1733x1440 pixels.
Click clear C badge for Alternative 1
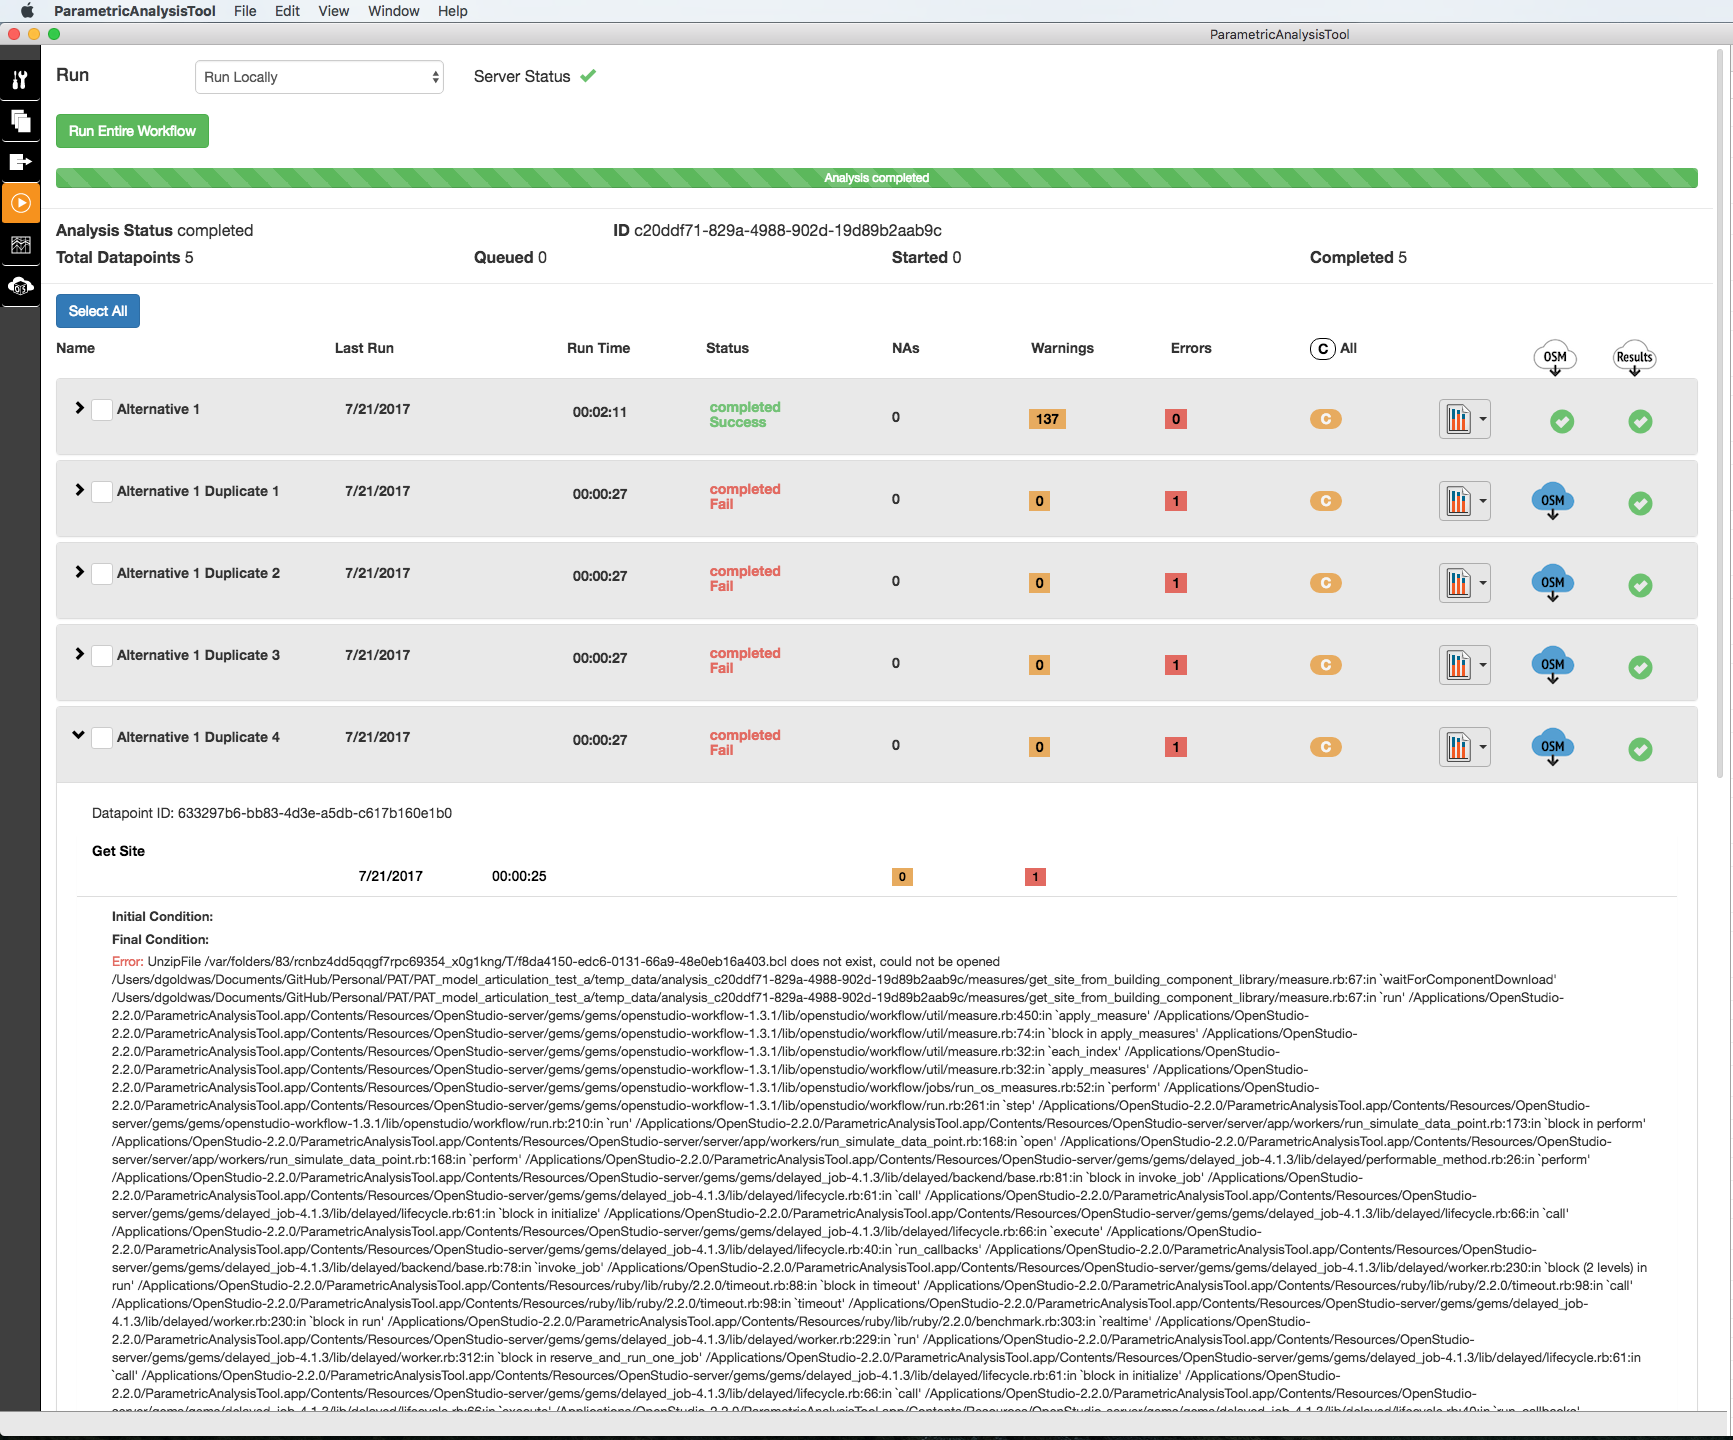1326,419
